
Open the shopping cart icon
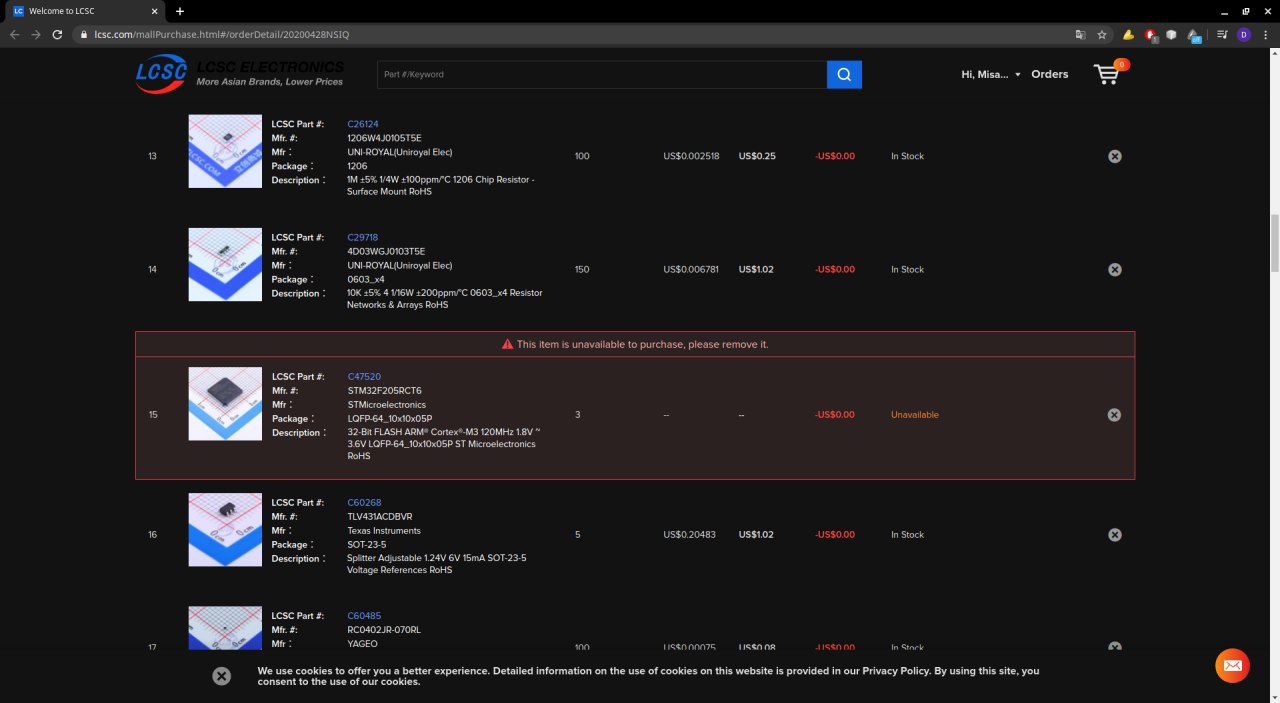1109,73
